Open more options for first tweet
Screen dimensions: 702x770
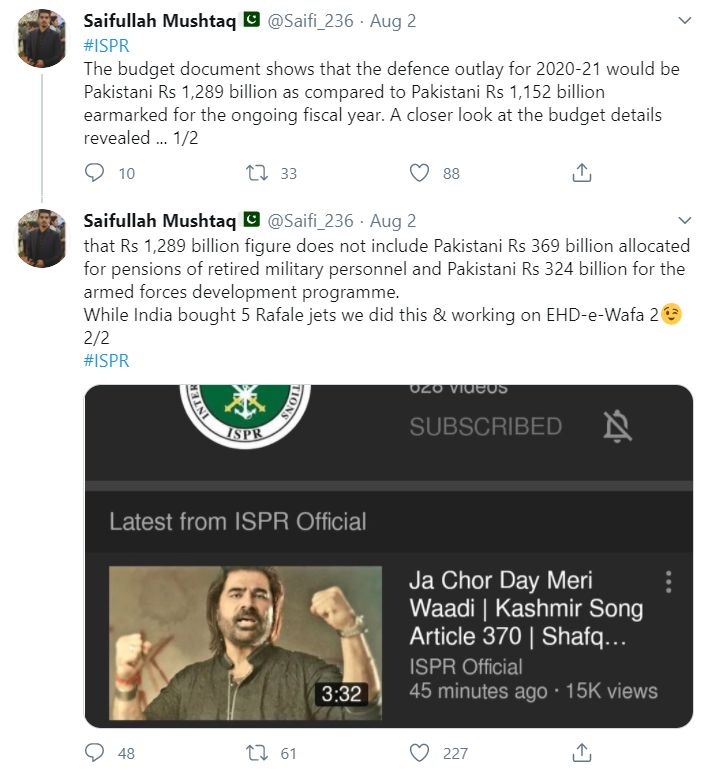tap(684, 21)
